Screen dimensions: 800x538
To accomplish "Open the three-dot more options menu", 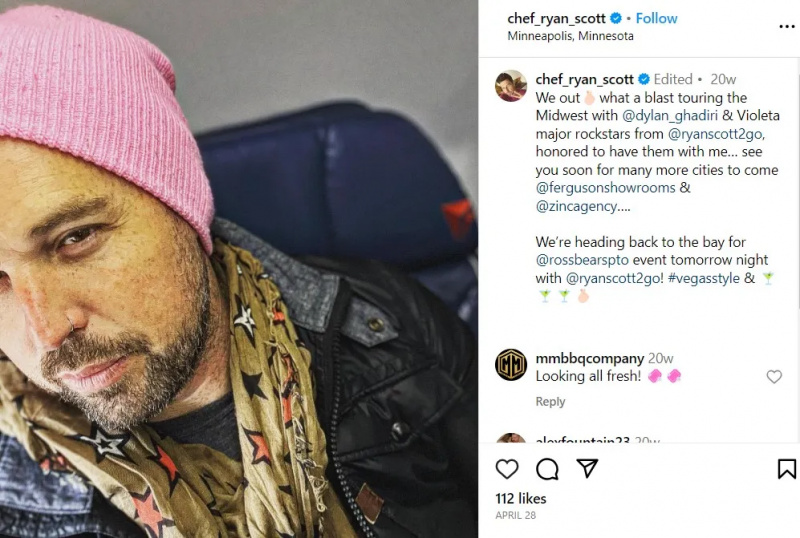I will (x=787, y=27).
